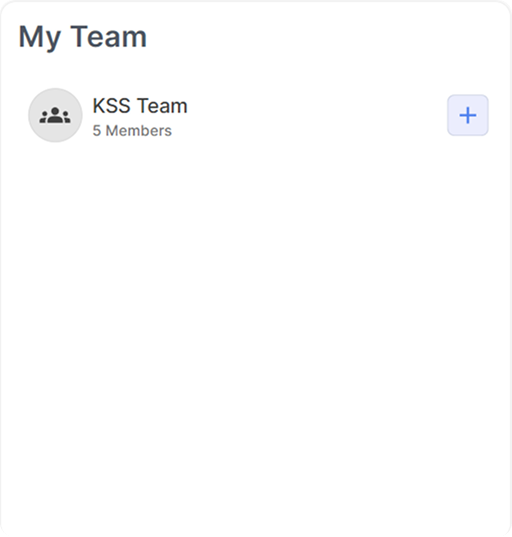Open the KSS Team name label

point(140,106)
